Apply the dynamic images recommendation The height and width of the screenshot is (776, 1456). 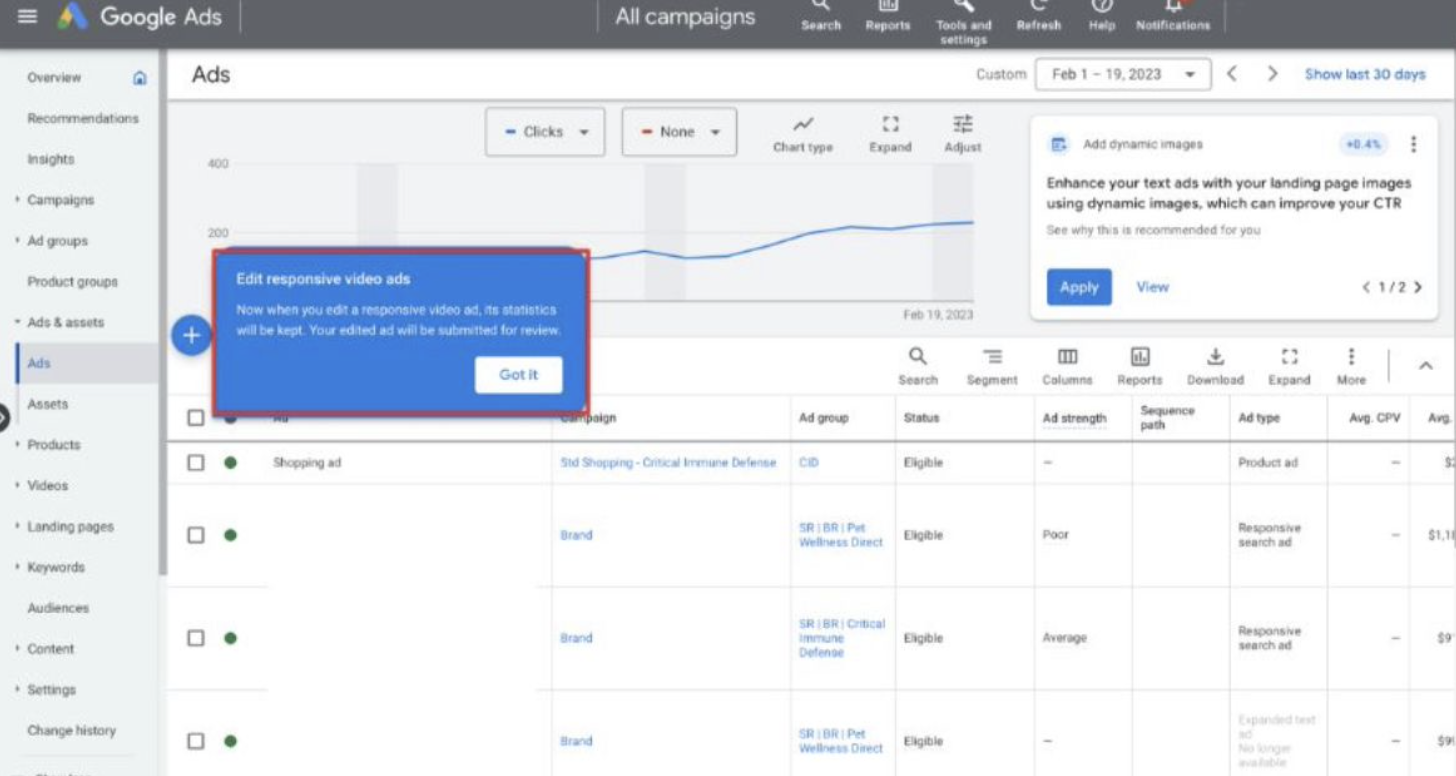[x=1079, y=287]
